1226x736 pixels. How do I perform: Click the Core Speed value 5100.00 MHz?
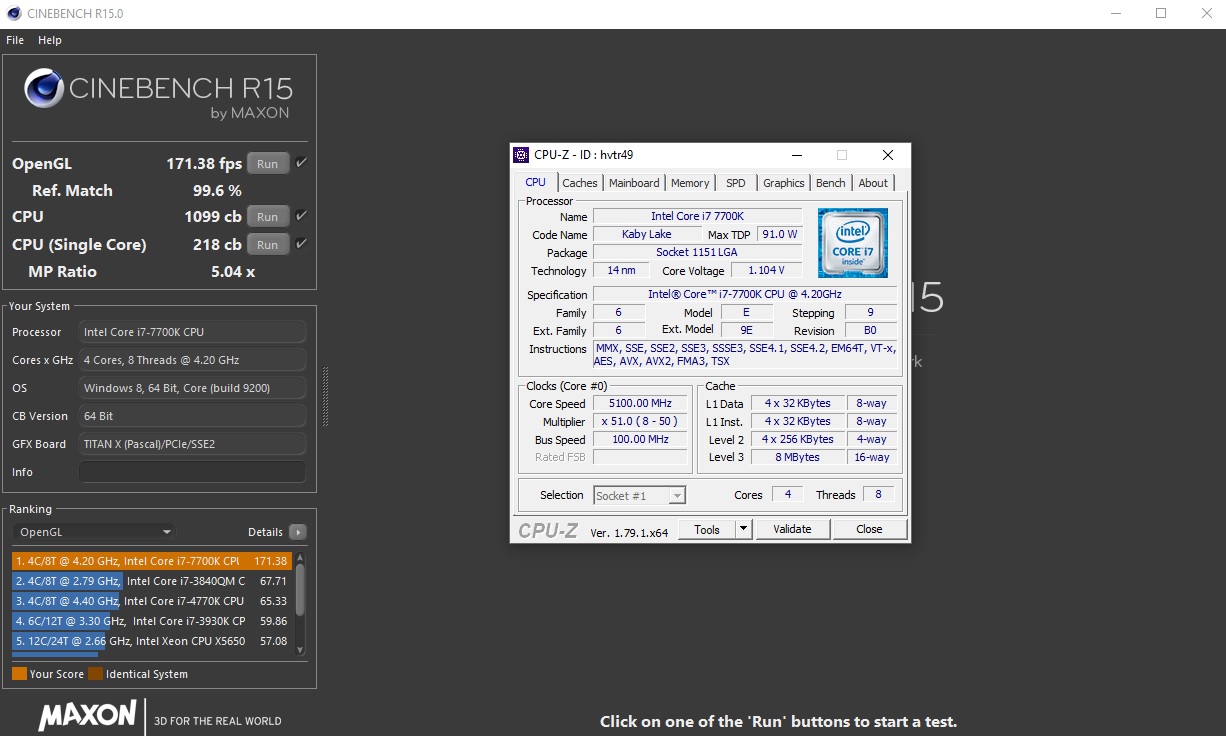point(640,404)
